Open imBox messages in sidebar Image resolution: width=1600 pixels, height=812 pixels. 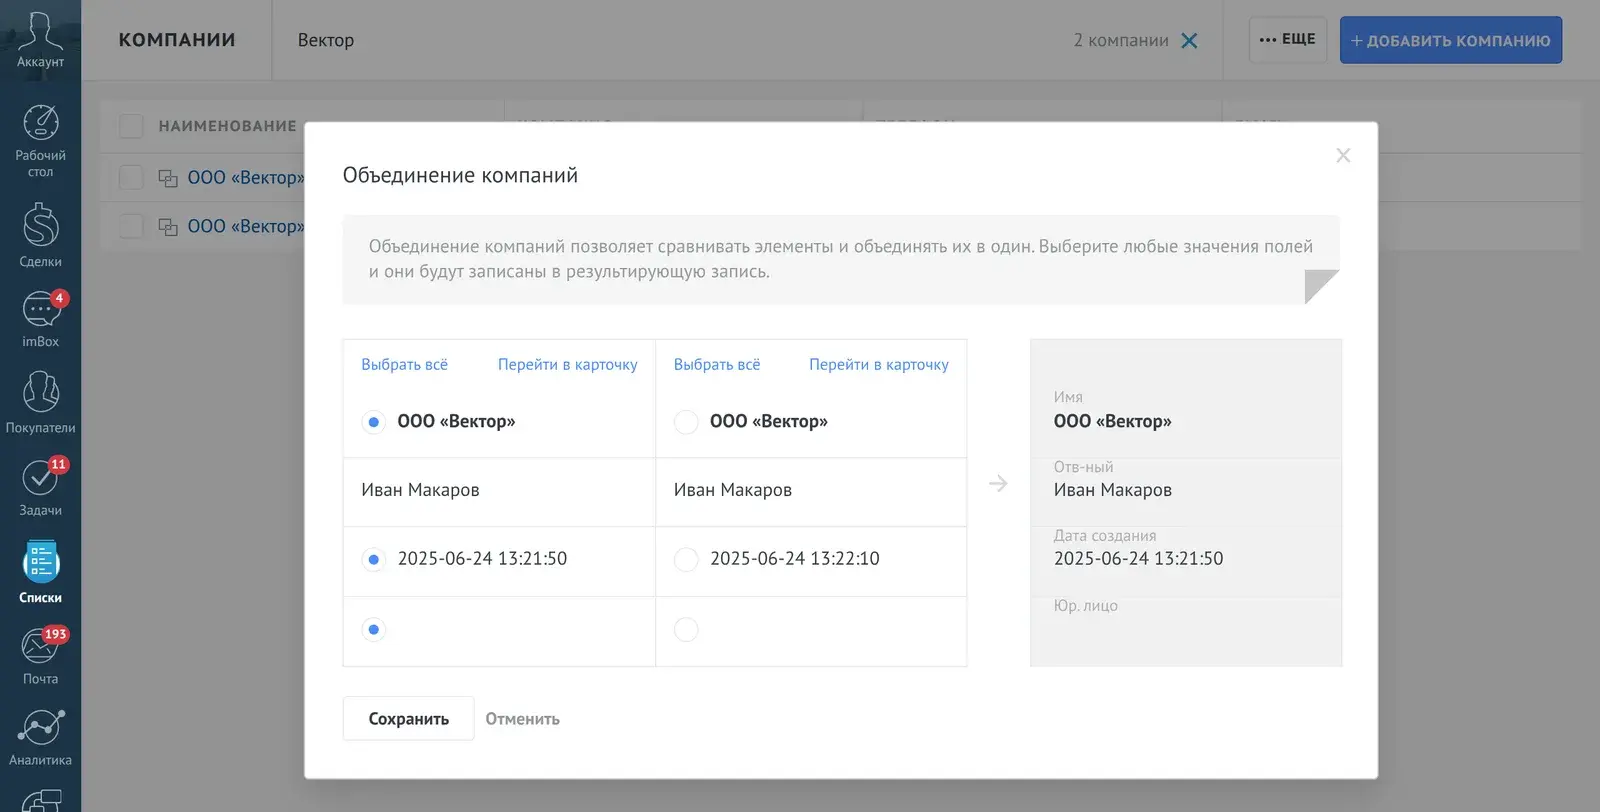coord(40,319)
